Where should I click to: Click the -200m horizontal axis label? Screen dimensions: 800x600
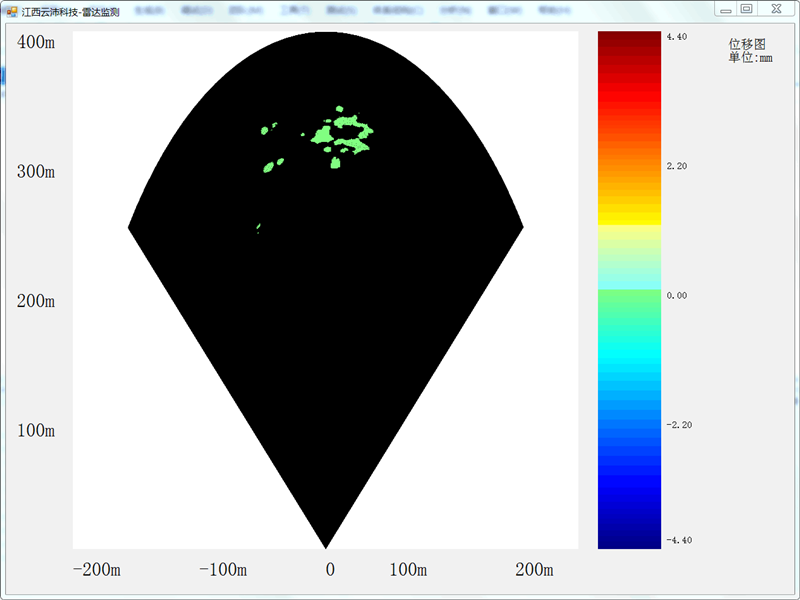(x=97, y=570)
